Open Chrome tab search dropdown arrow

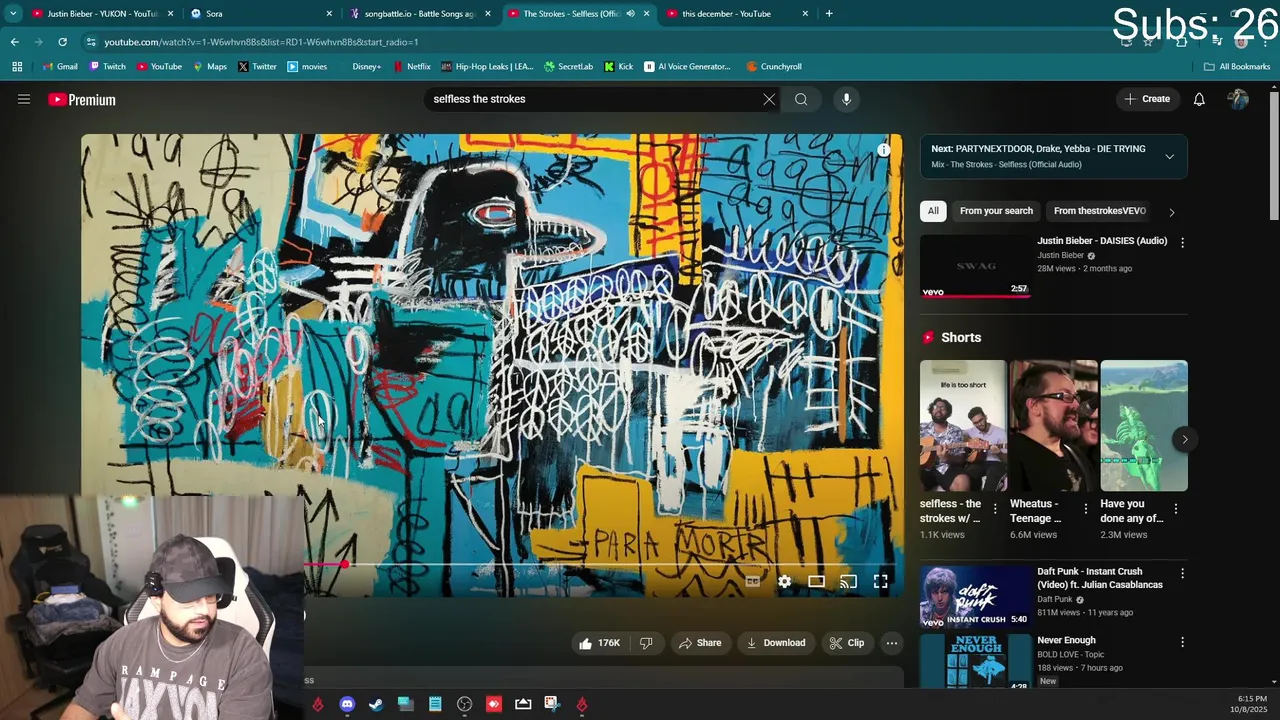[x=13, y=13]
